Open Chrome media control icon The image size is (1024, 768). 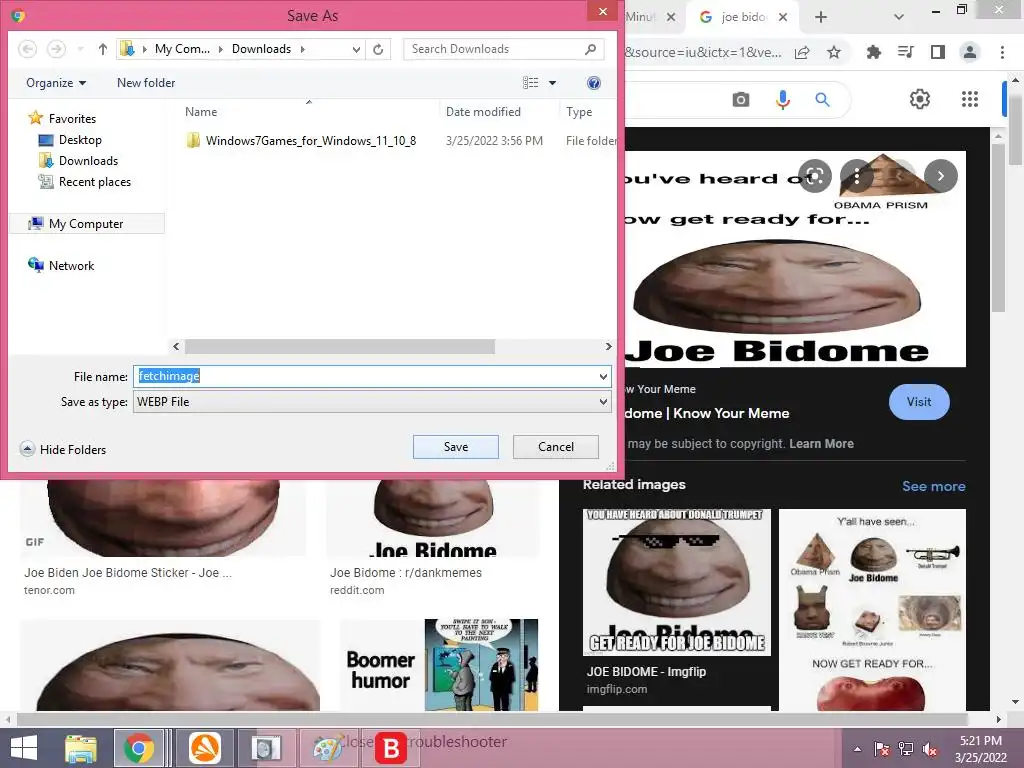[x=906, y=52]
